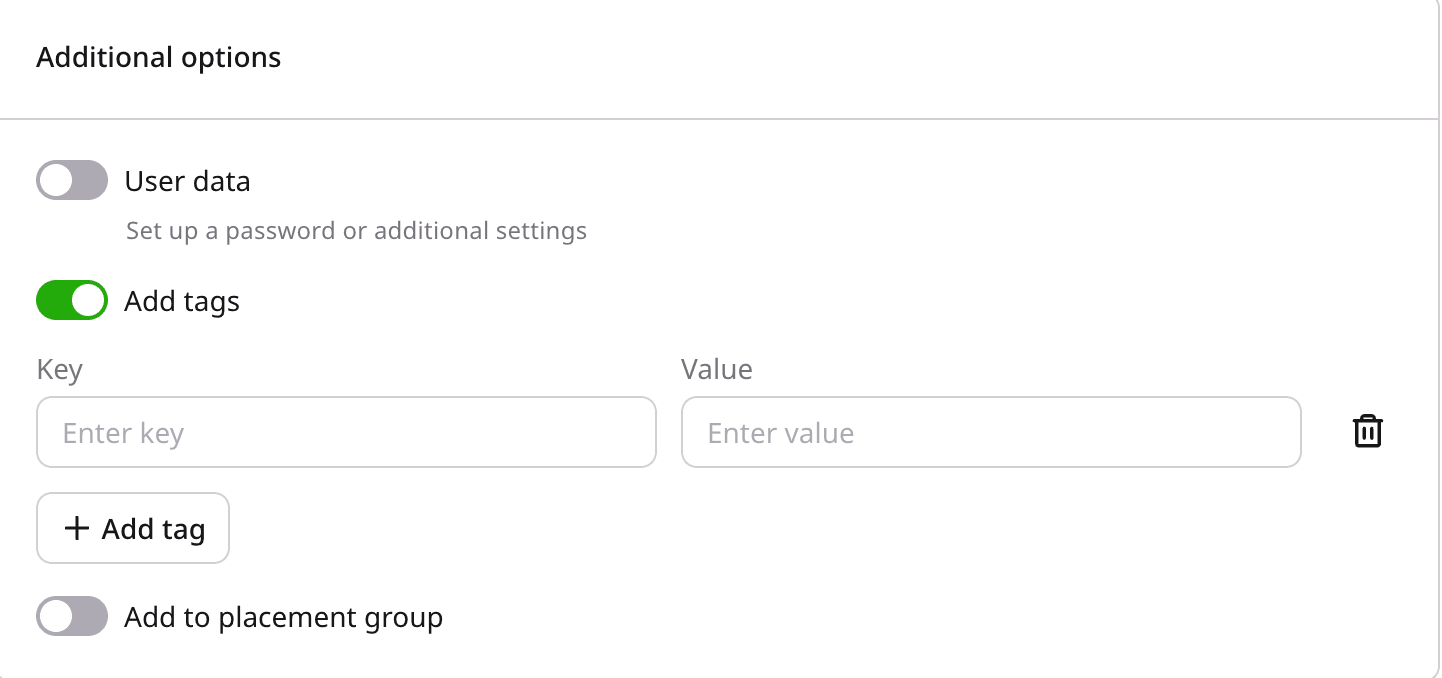This screenshot has width=1442, height=678.
Task: Click the "Value" field label
Action: (x=716, y=370)
